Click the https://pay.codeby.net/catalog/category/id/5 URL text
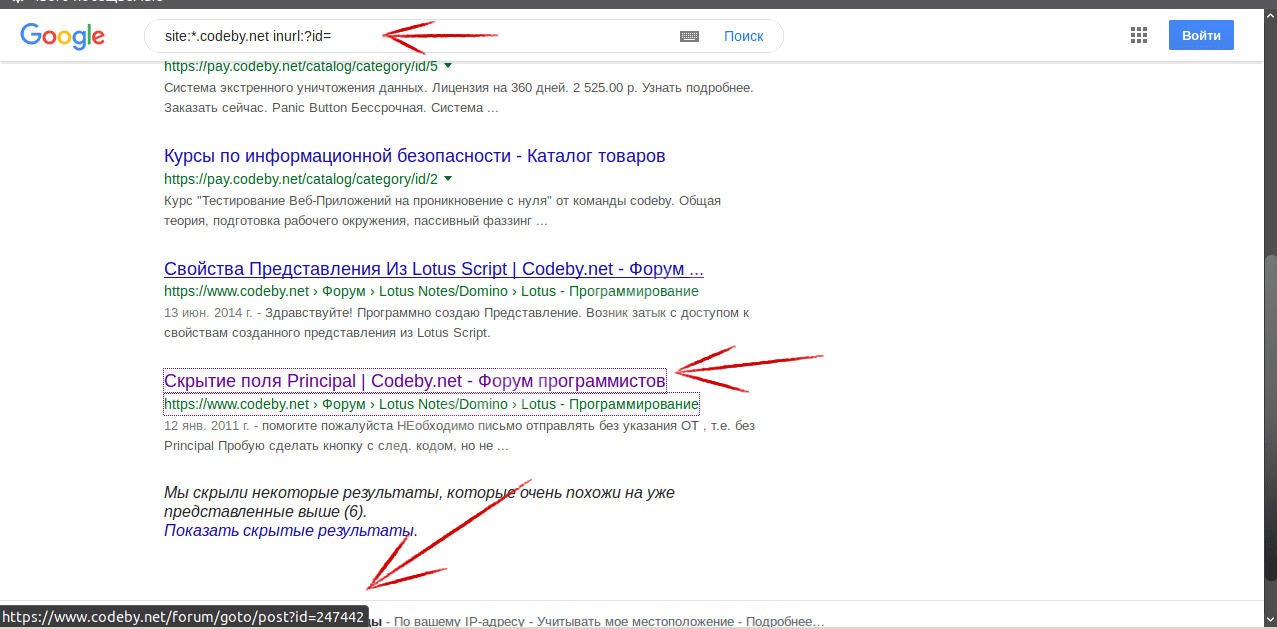 click(301, 68)
